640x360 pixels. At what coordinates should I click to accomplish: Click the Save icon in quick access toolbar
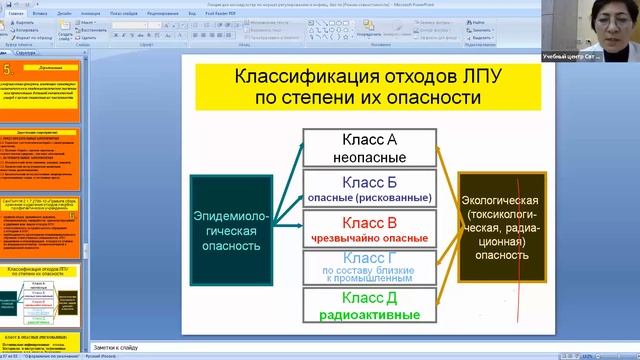(x=9, y=4)
